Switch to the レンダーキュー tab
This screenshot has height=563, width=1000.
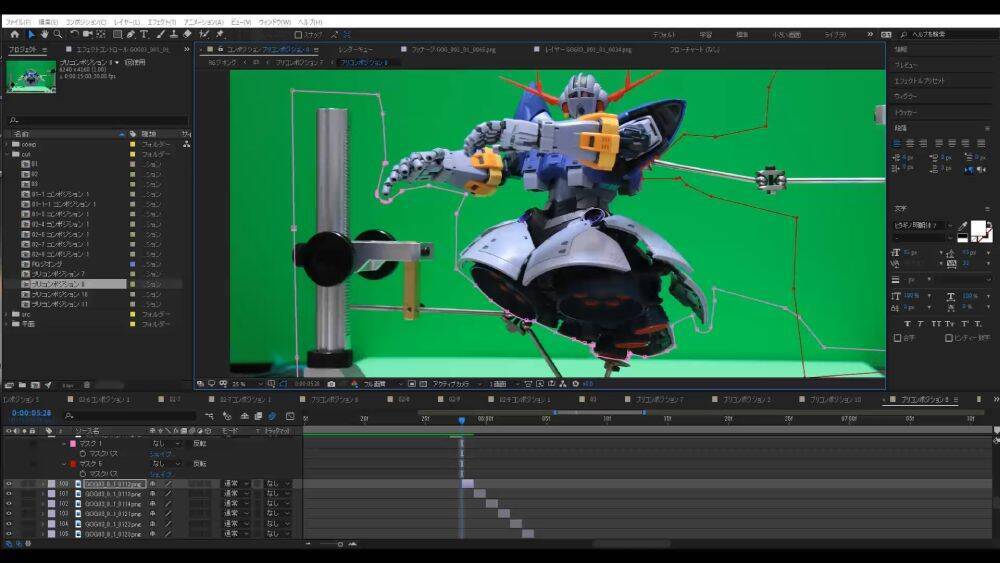[x=355, y=49]
